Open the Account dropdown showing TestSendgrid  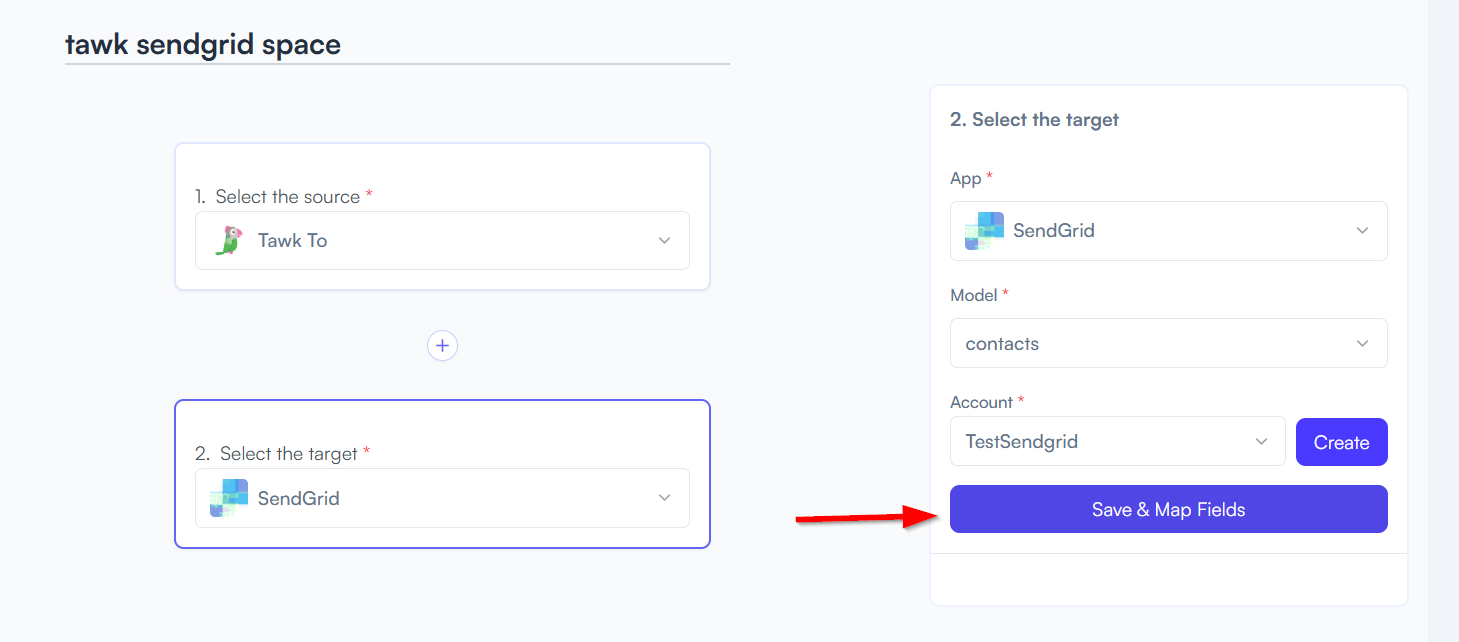tap(1117, 441)
